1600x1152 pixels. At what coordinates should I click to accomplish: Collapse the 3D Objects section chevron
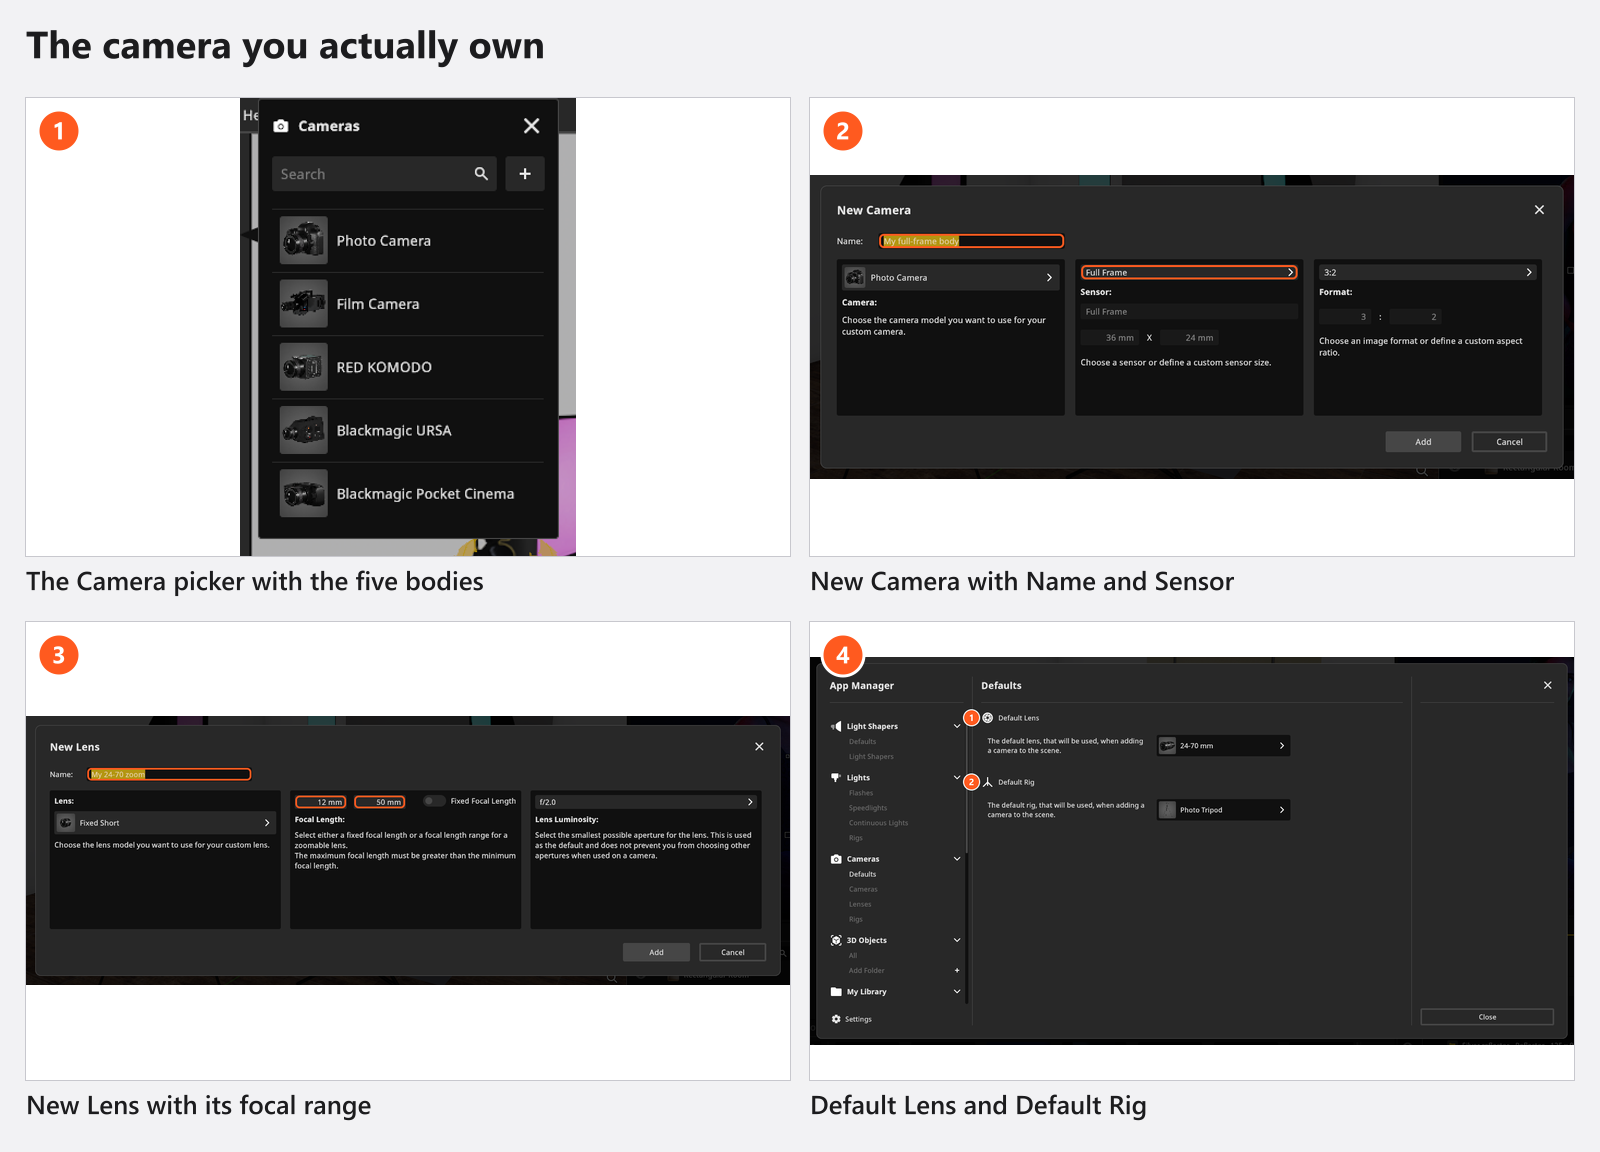[x=957, y=940]
